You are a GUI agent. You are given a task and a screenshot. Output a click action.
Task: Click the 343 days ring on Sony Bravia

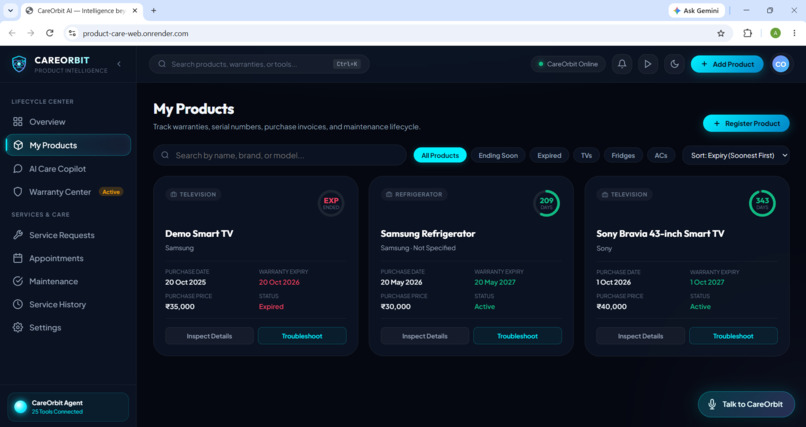[x=762, y=203]
